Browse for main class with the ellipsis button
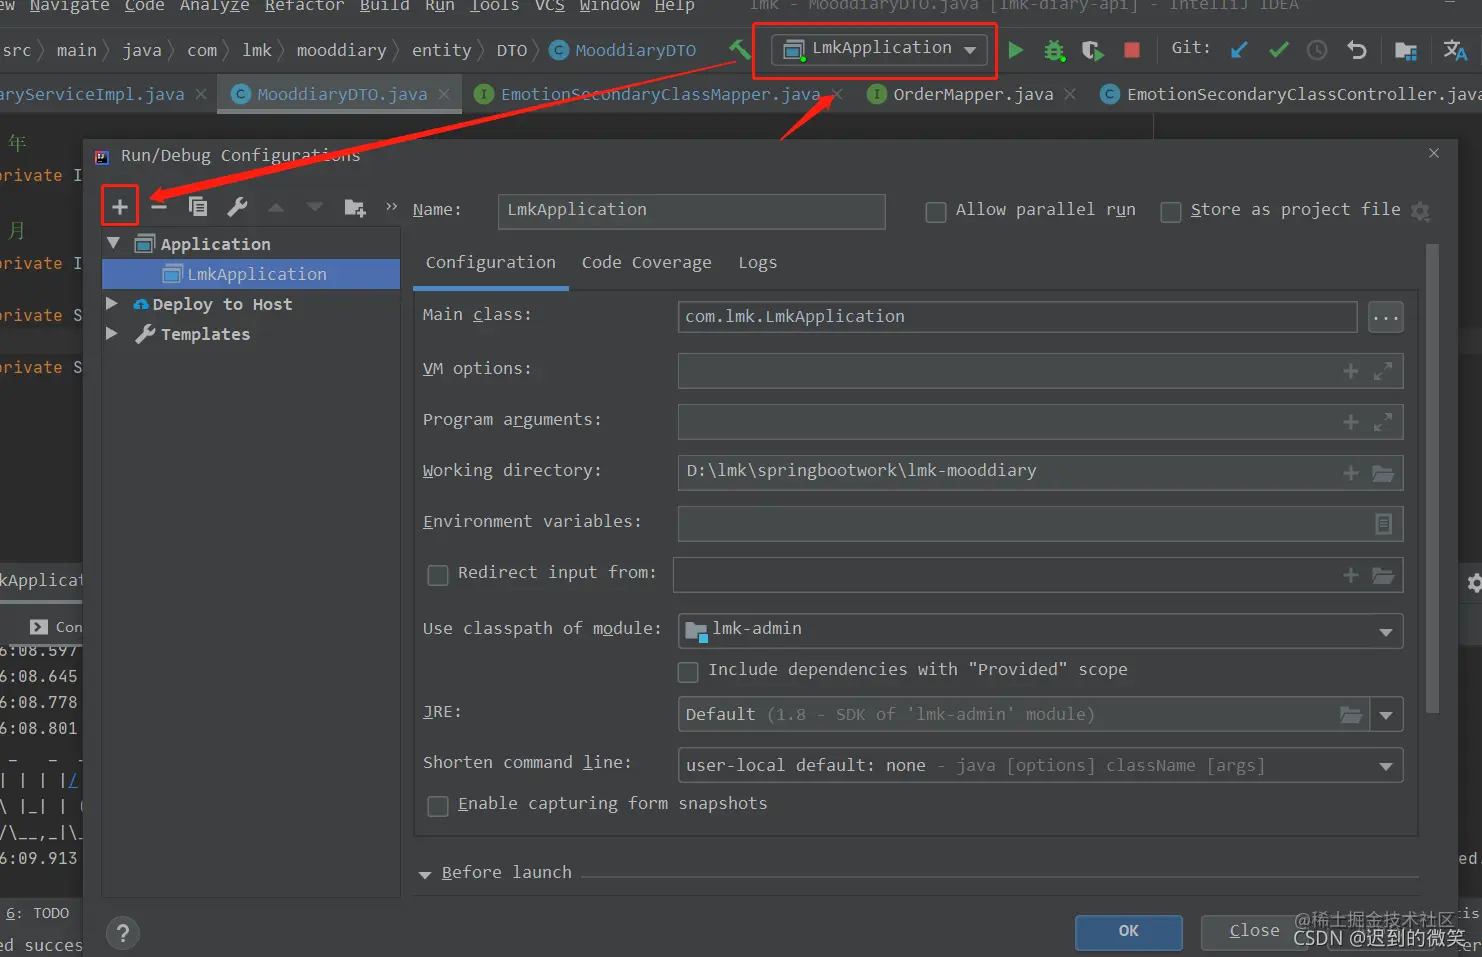Viewport: 1482px width, 957px height. (x=1386, y=317)
